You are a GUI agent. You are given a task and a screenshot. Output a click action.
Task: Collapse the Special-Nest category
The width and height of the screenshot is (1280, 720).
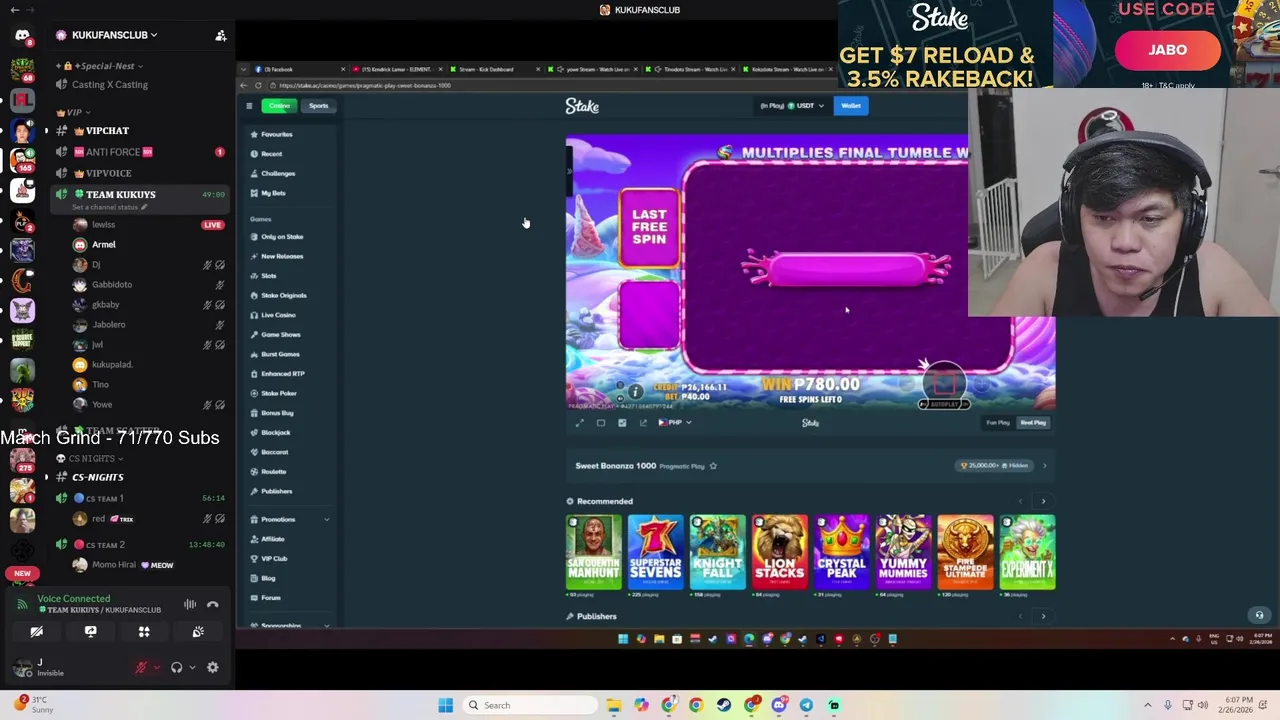[x=101, y=66]
